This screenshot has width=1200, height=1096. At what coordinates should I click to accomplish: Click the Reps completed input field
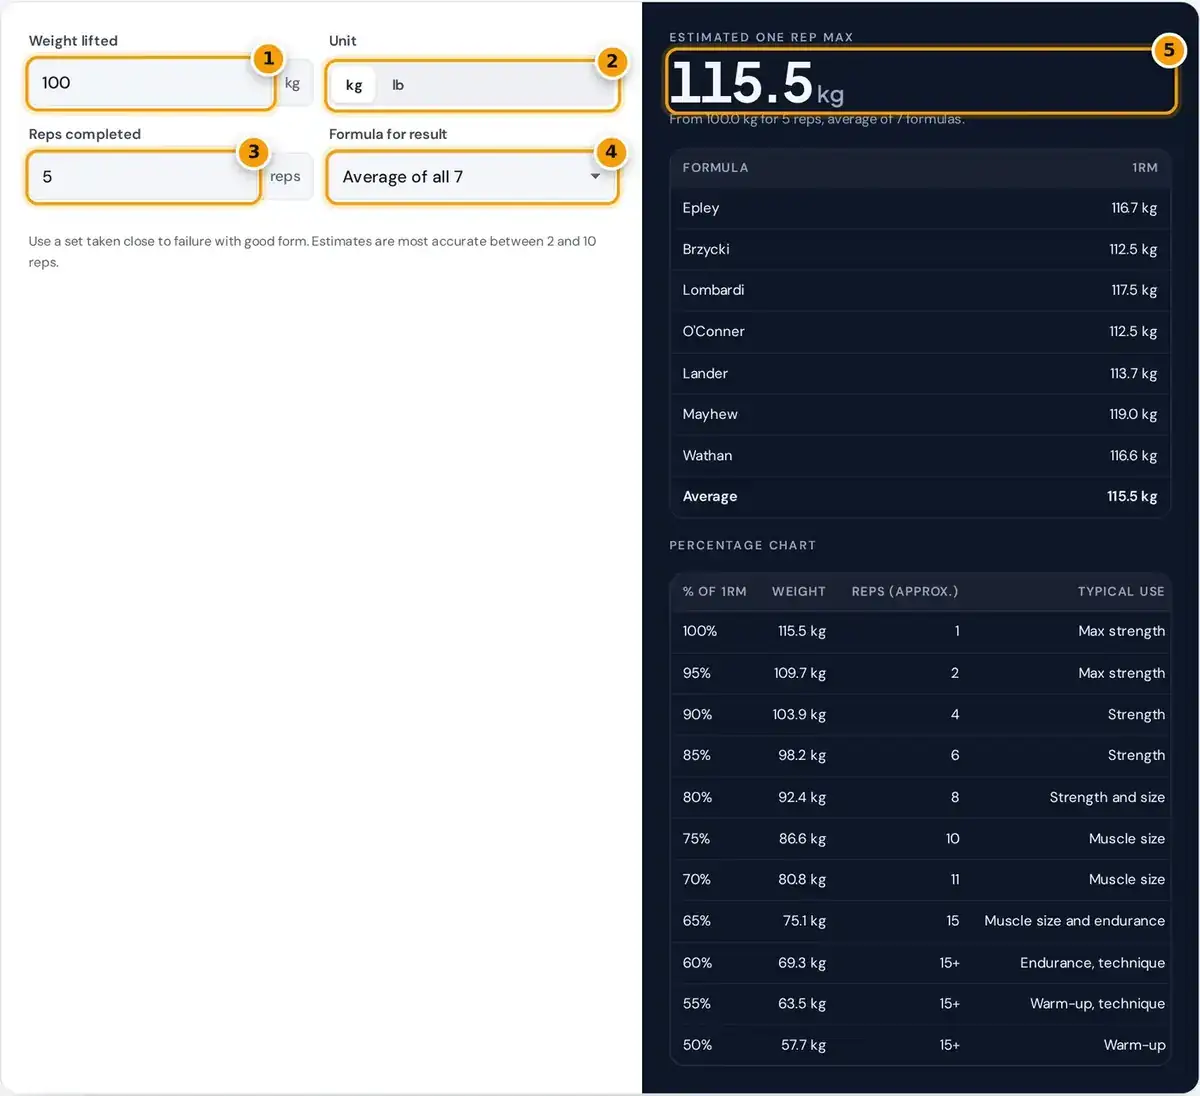coord(143,177)
